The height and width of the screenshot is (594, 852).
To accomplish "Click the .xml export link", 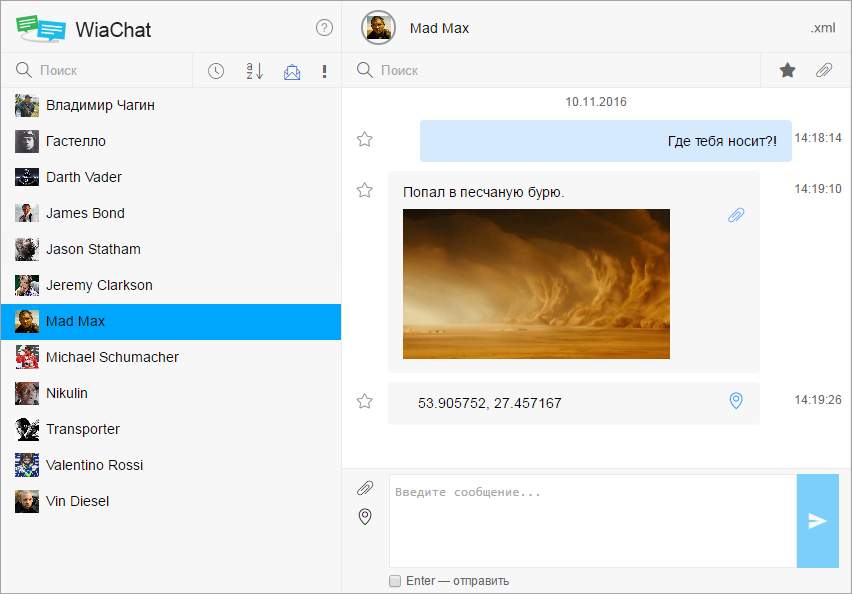I will [823, 28].
